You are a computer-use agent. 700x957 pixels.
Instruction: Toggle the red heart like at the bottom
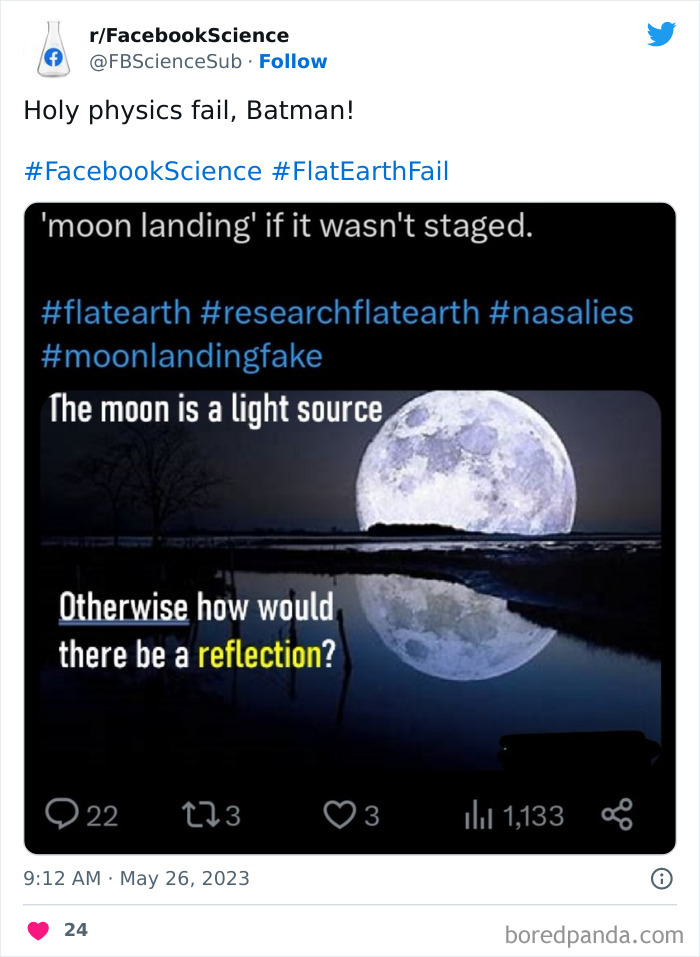pyautogui.click(x=37, y=929)
